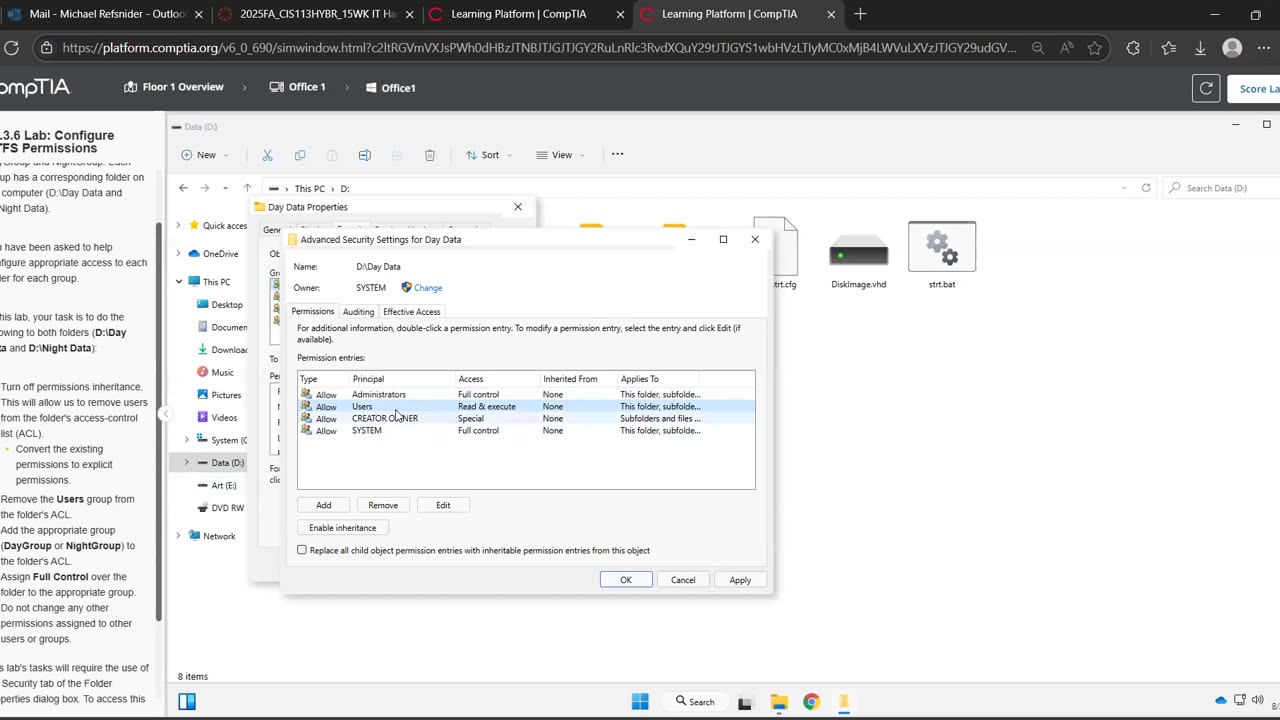Expand Quick access in navigation pane

point(179,226)
